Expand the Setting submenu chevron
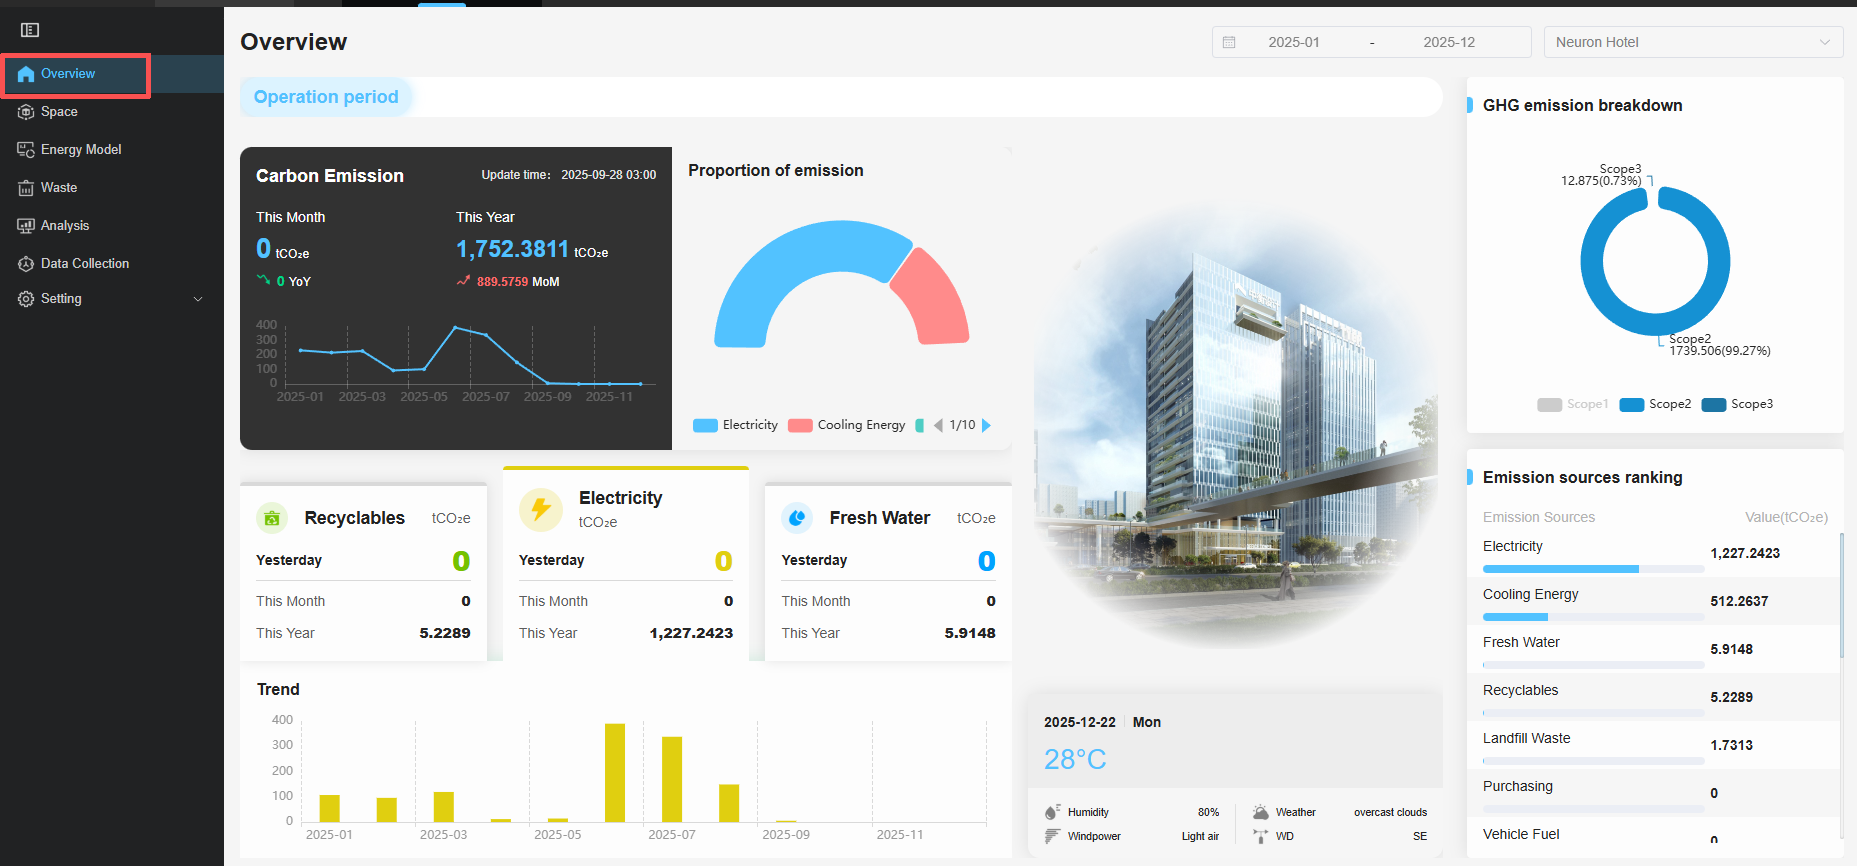 198,299
